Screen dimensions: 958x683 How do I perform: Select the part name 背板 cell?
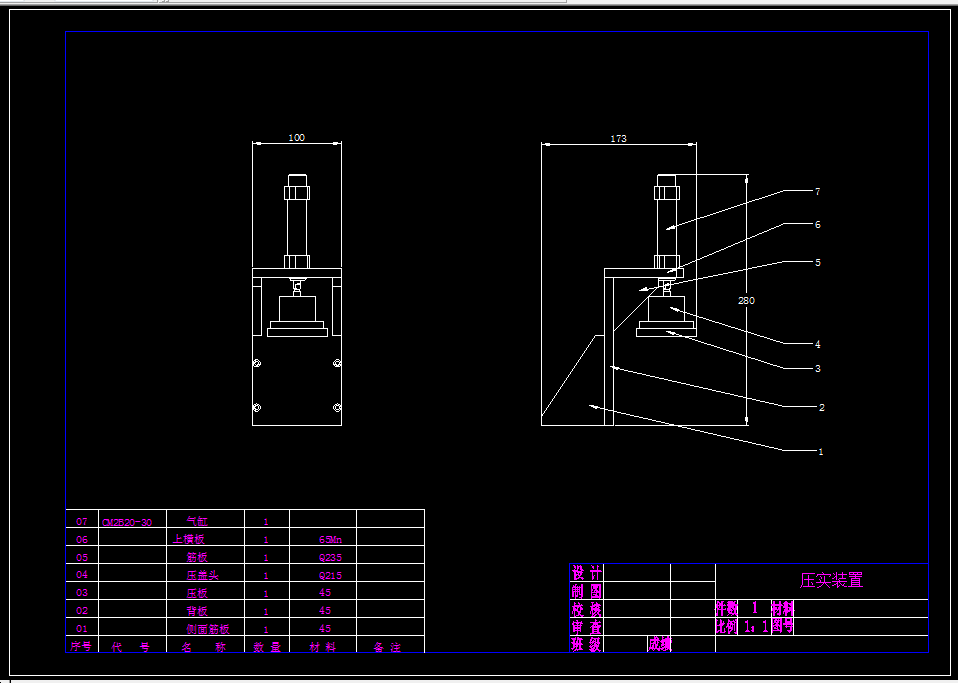(x=197, y=610)
